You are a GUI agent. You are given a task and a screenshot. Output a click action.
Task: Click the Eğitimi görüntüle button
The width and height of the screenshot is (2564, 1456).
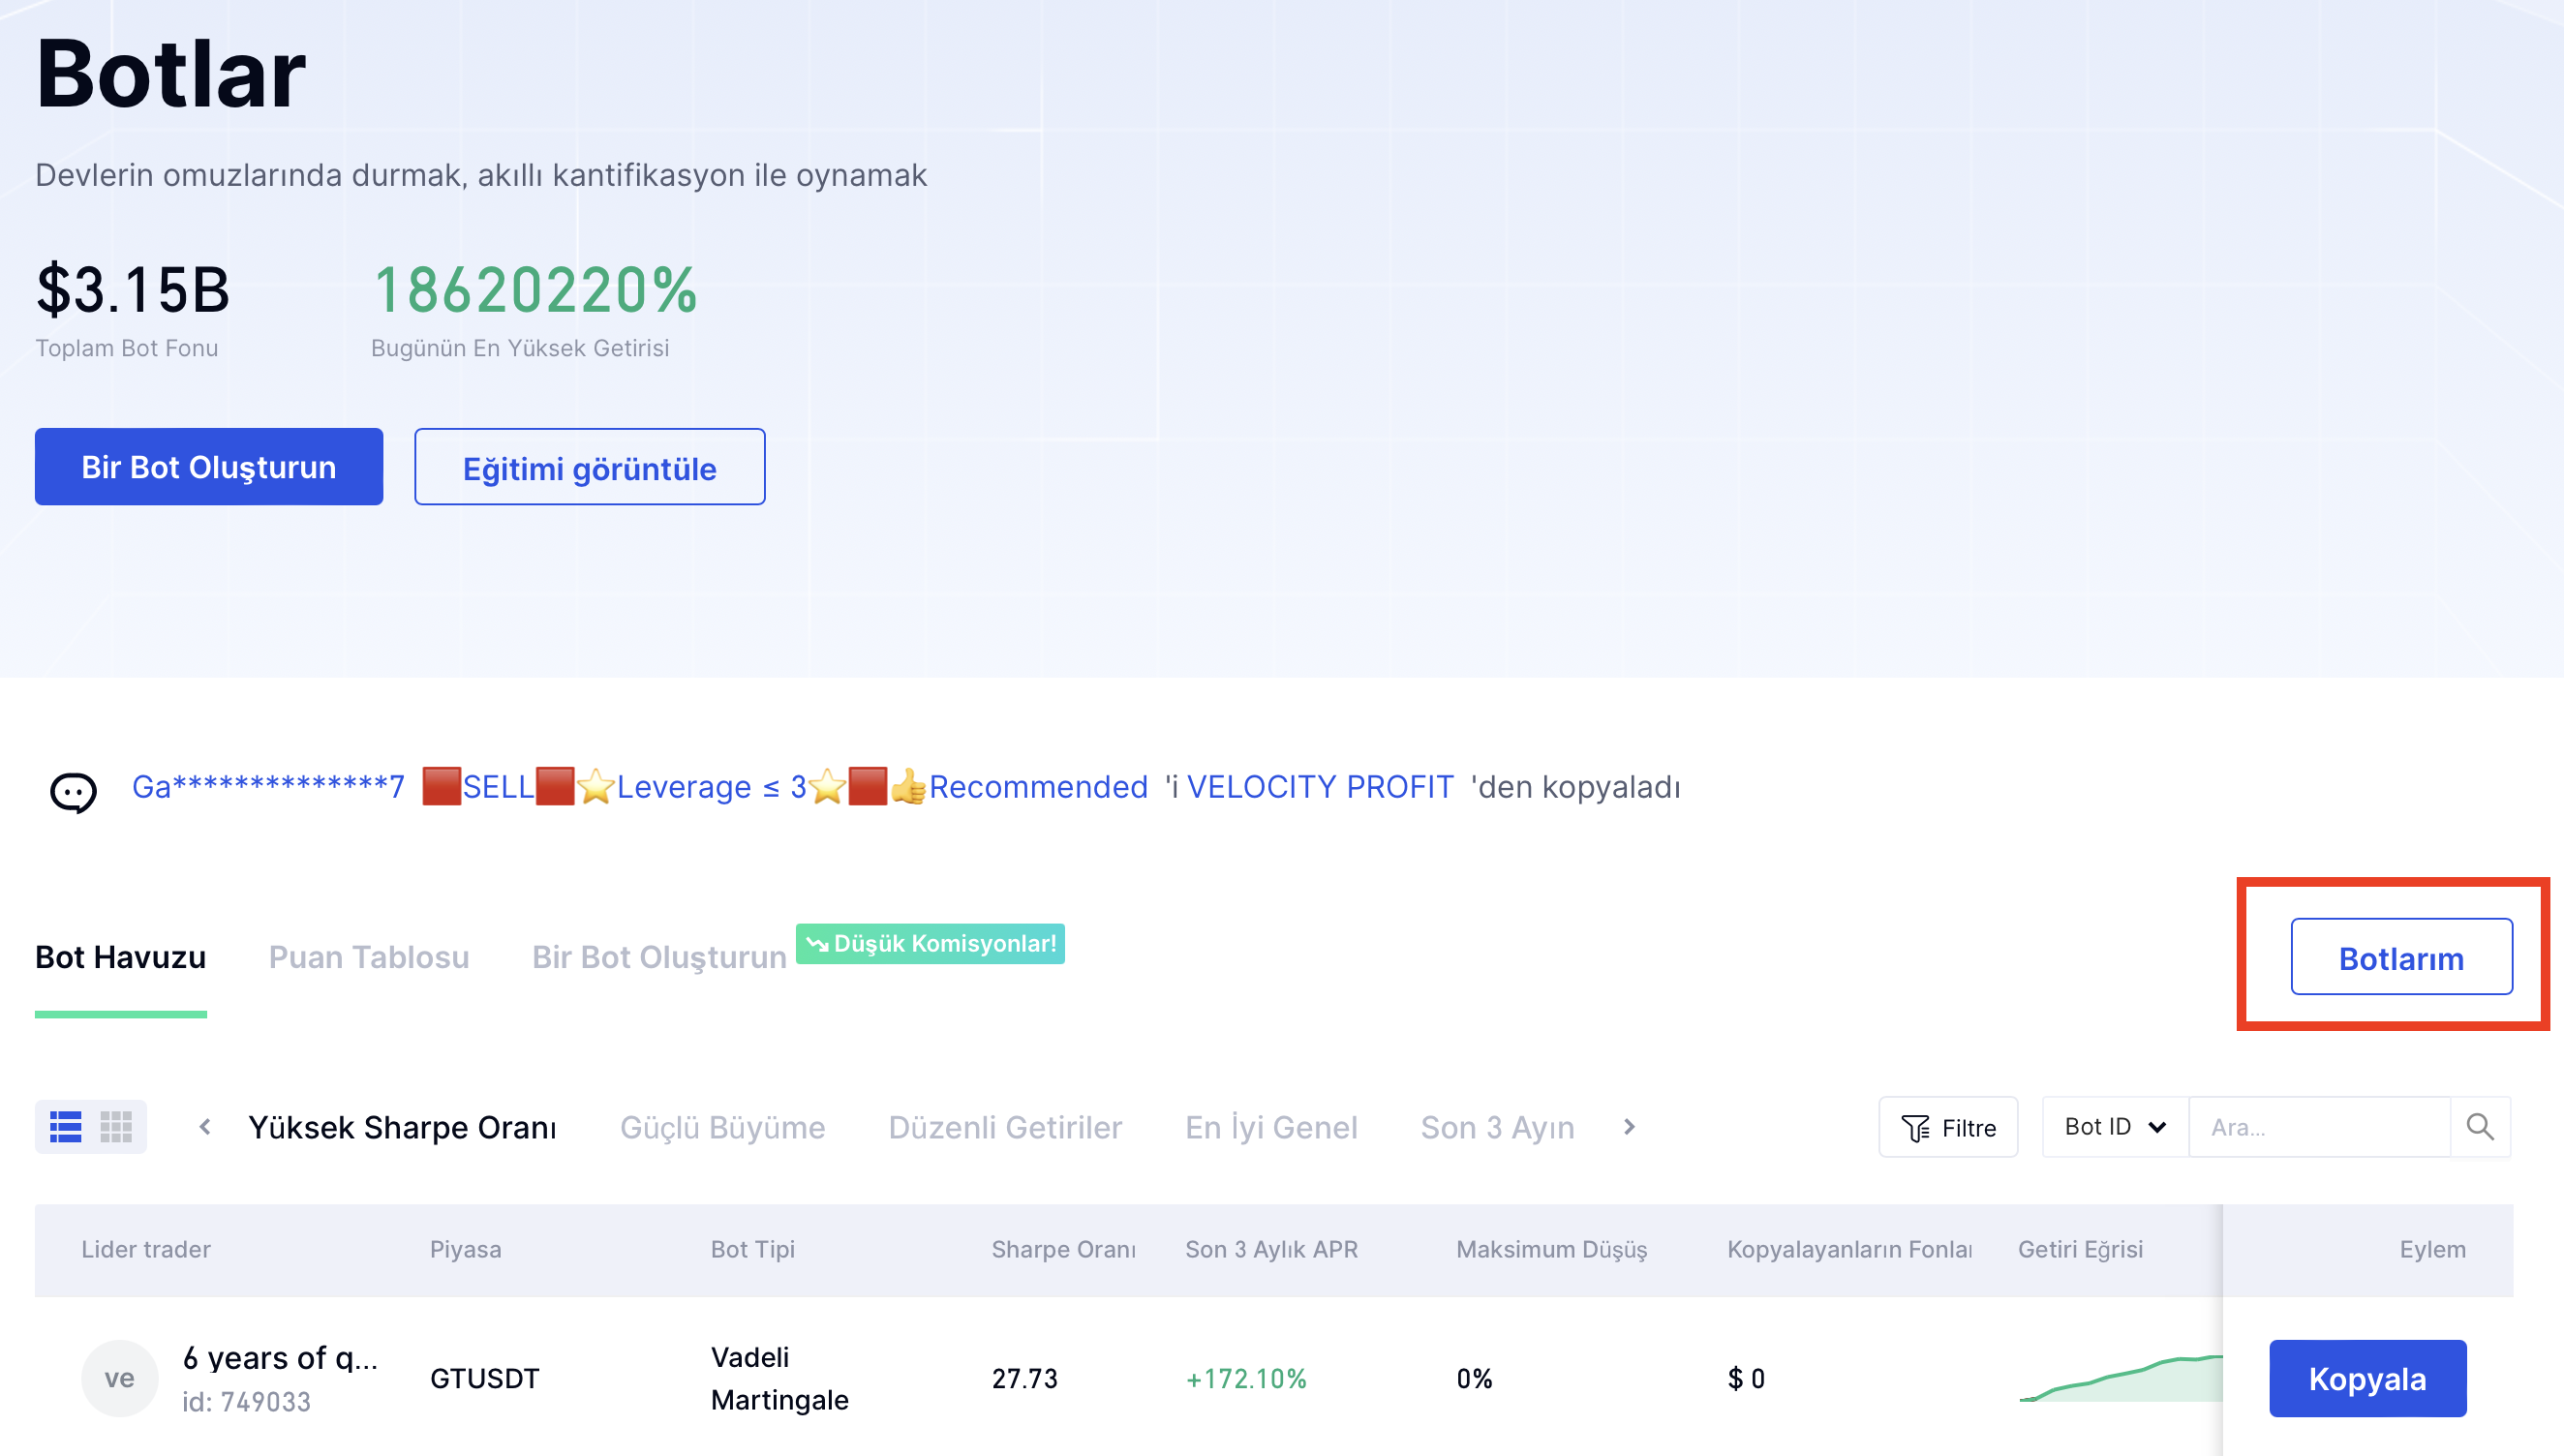pyautogui.click(x=589, y=467)
